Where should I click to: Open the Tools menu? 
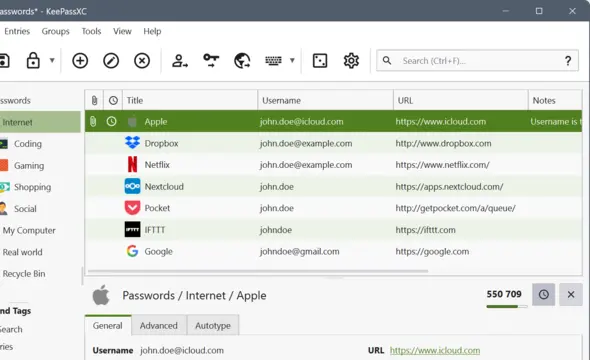click(x=91, y=31)
